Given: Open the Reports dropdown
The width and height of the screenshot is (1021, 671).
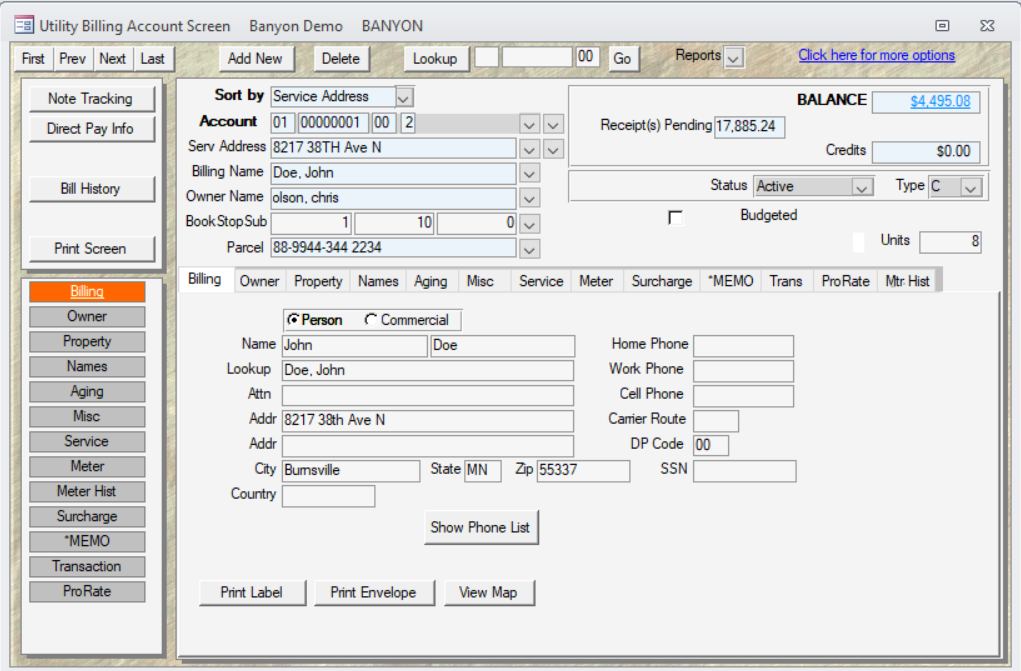Looking at the screenshot, I should [734, 57].
